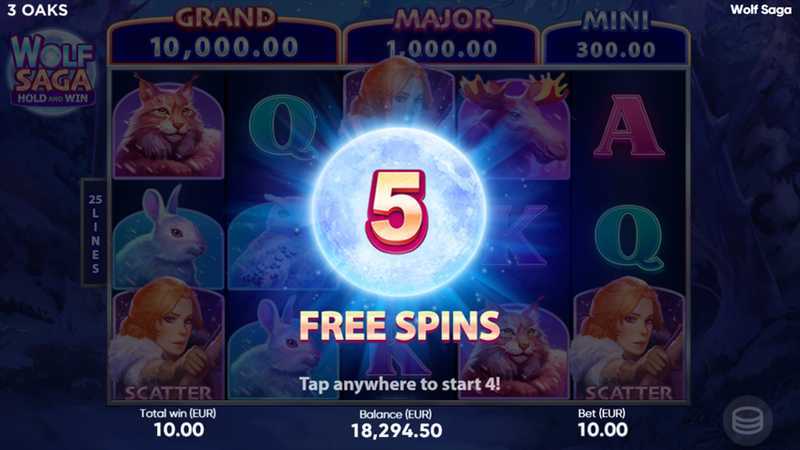Image resolution: width=800 pixels, height=450 pixels.
Task: Click the red A symbol on fifth reel
Action: 629,126
